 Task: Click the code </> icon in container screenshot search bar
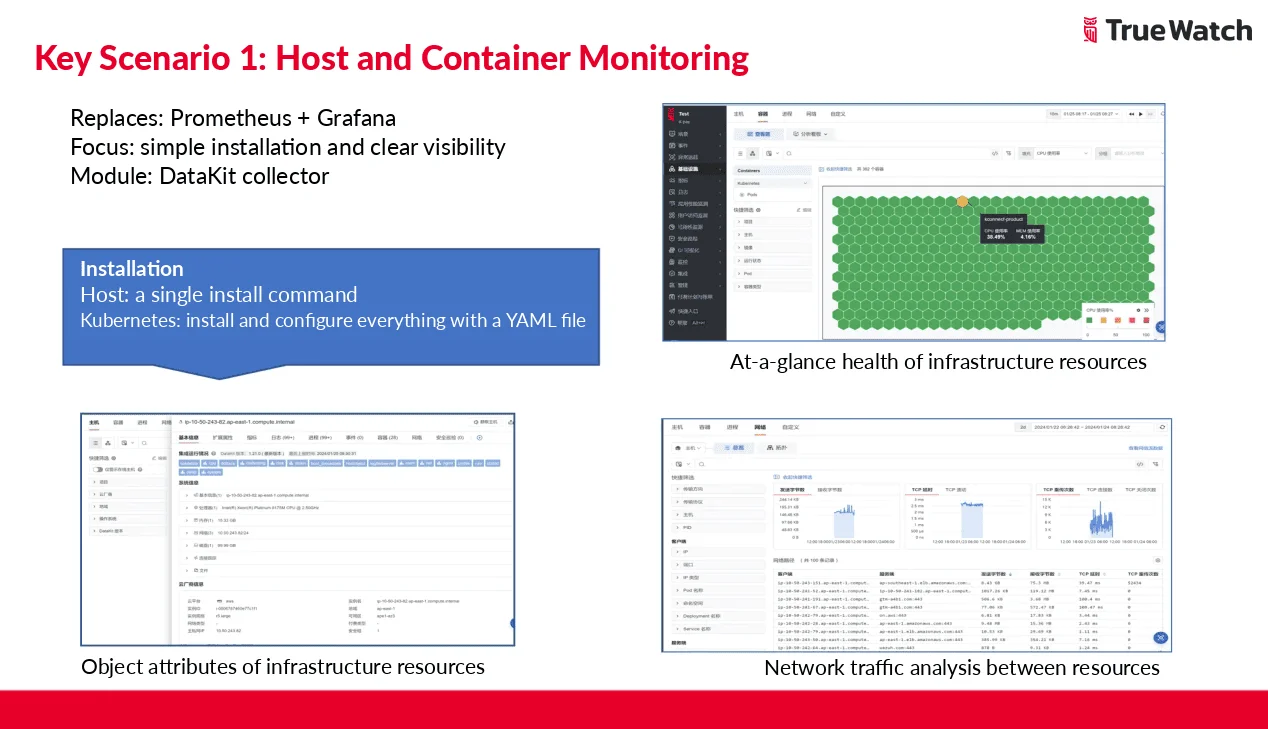point(994,153)
